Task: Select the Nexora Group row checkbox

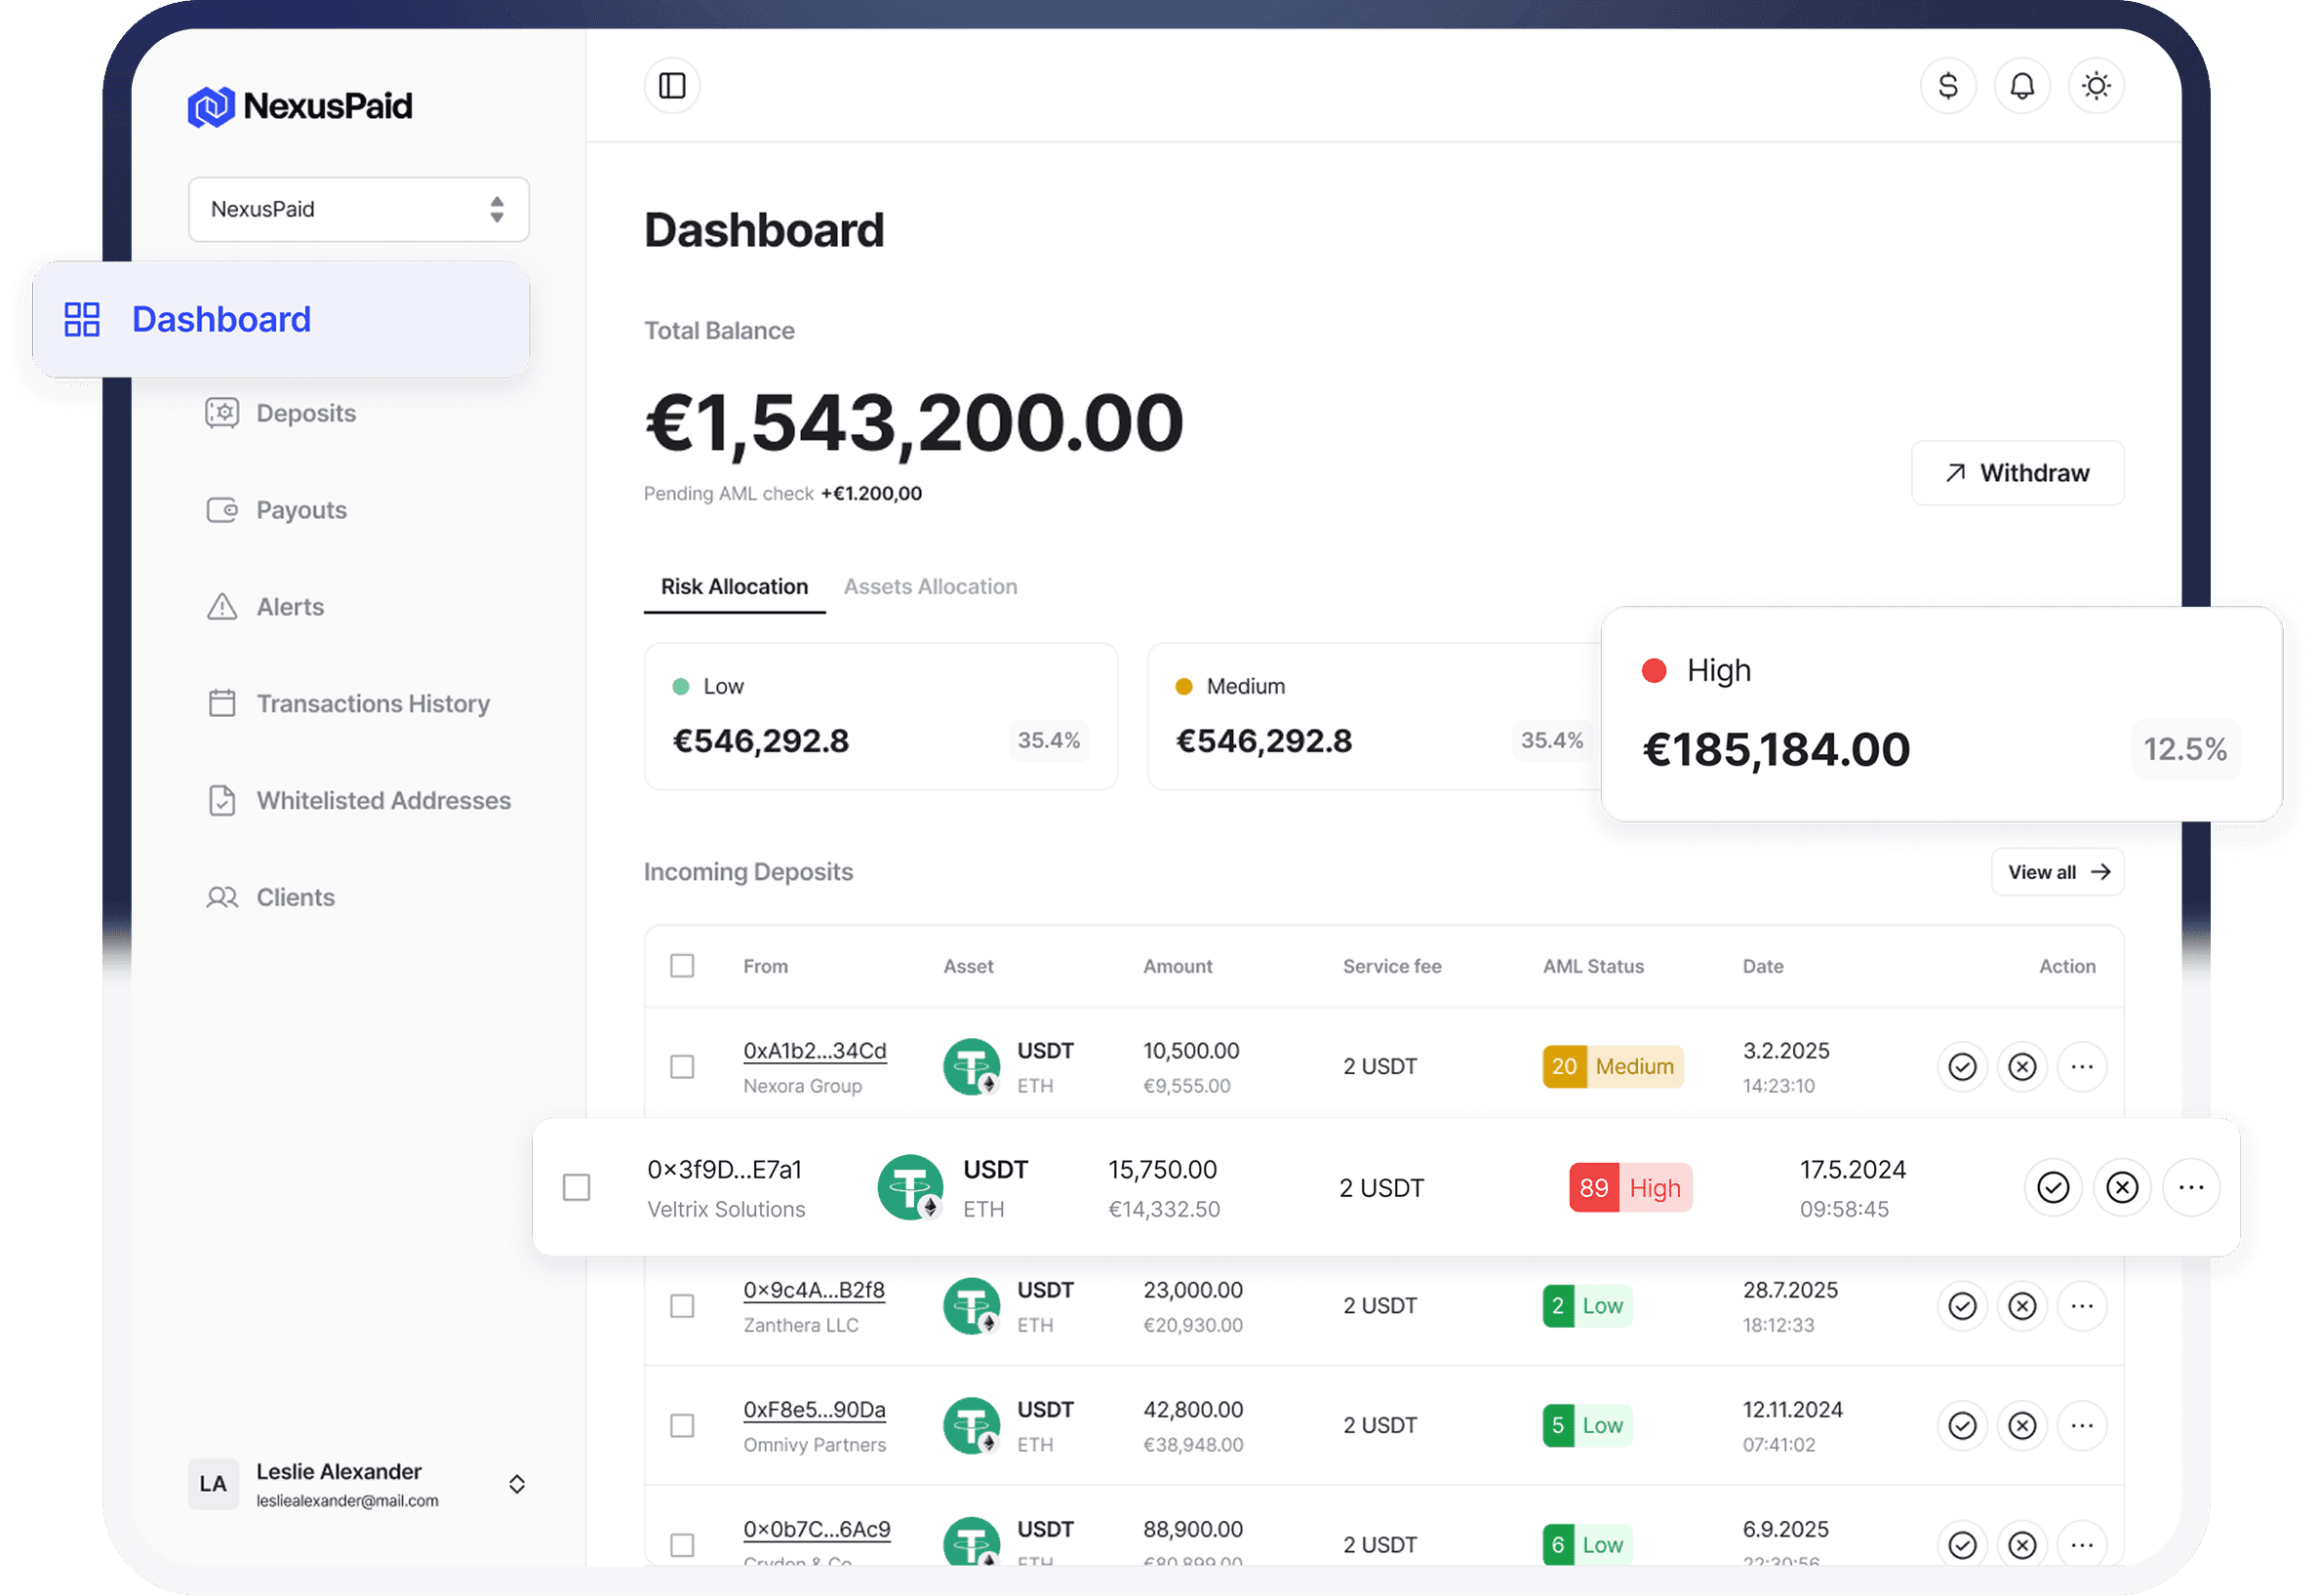Action: (x=682, y=1067)
